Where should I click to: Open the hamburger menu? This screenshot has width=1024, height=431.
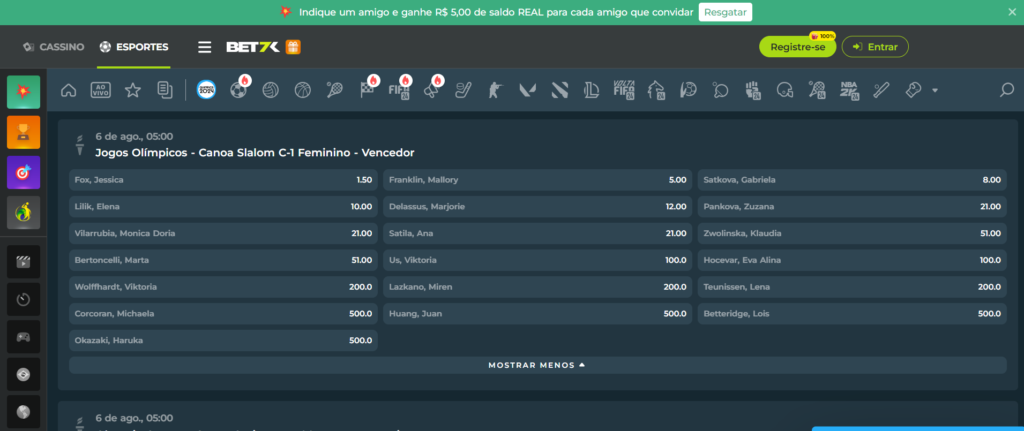(x=204, y=47)
